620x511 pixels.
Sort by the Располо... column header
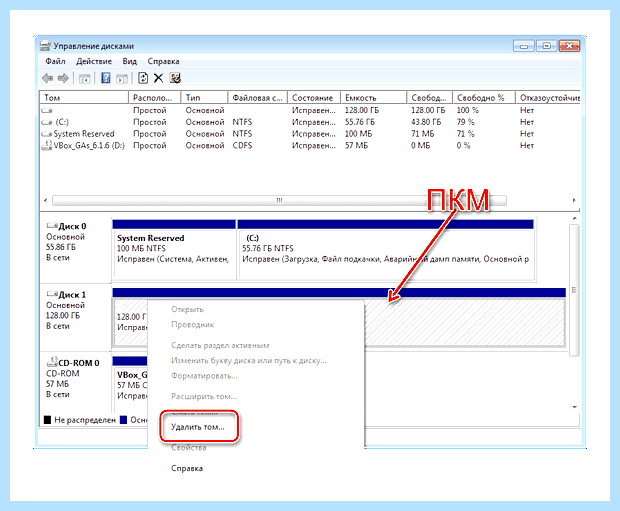155,98
